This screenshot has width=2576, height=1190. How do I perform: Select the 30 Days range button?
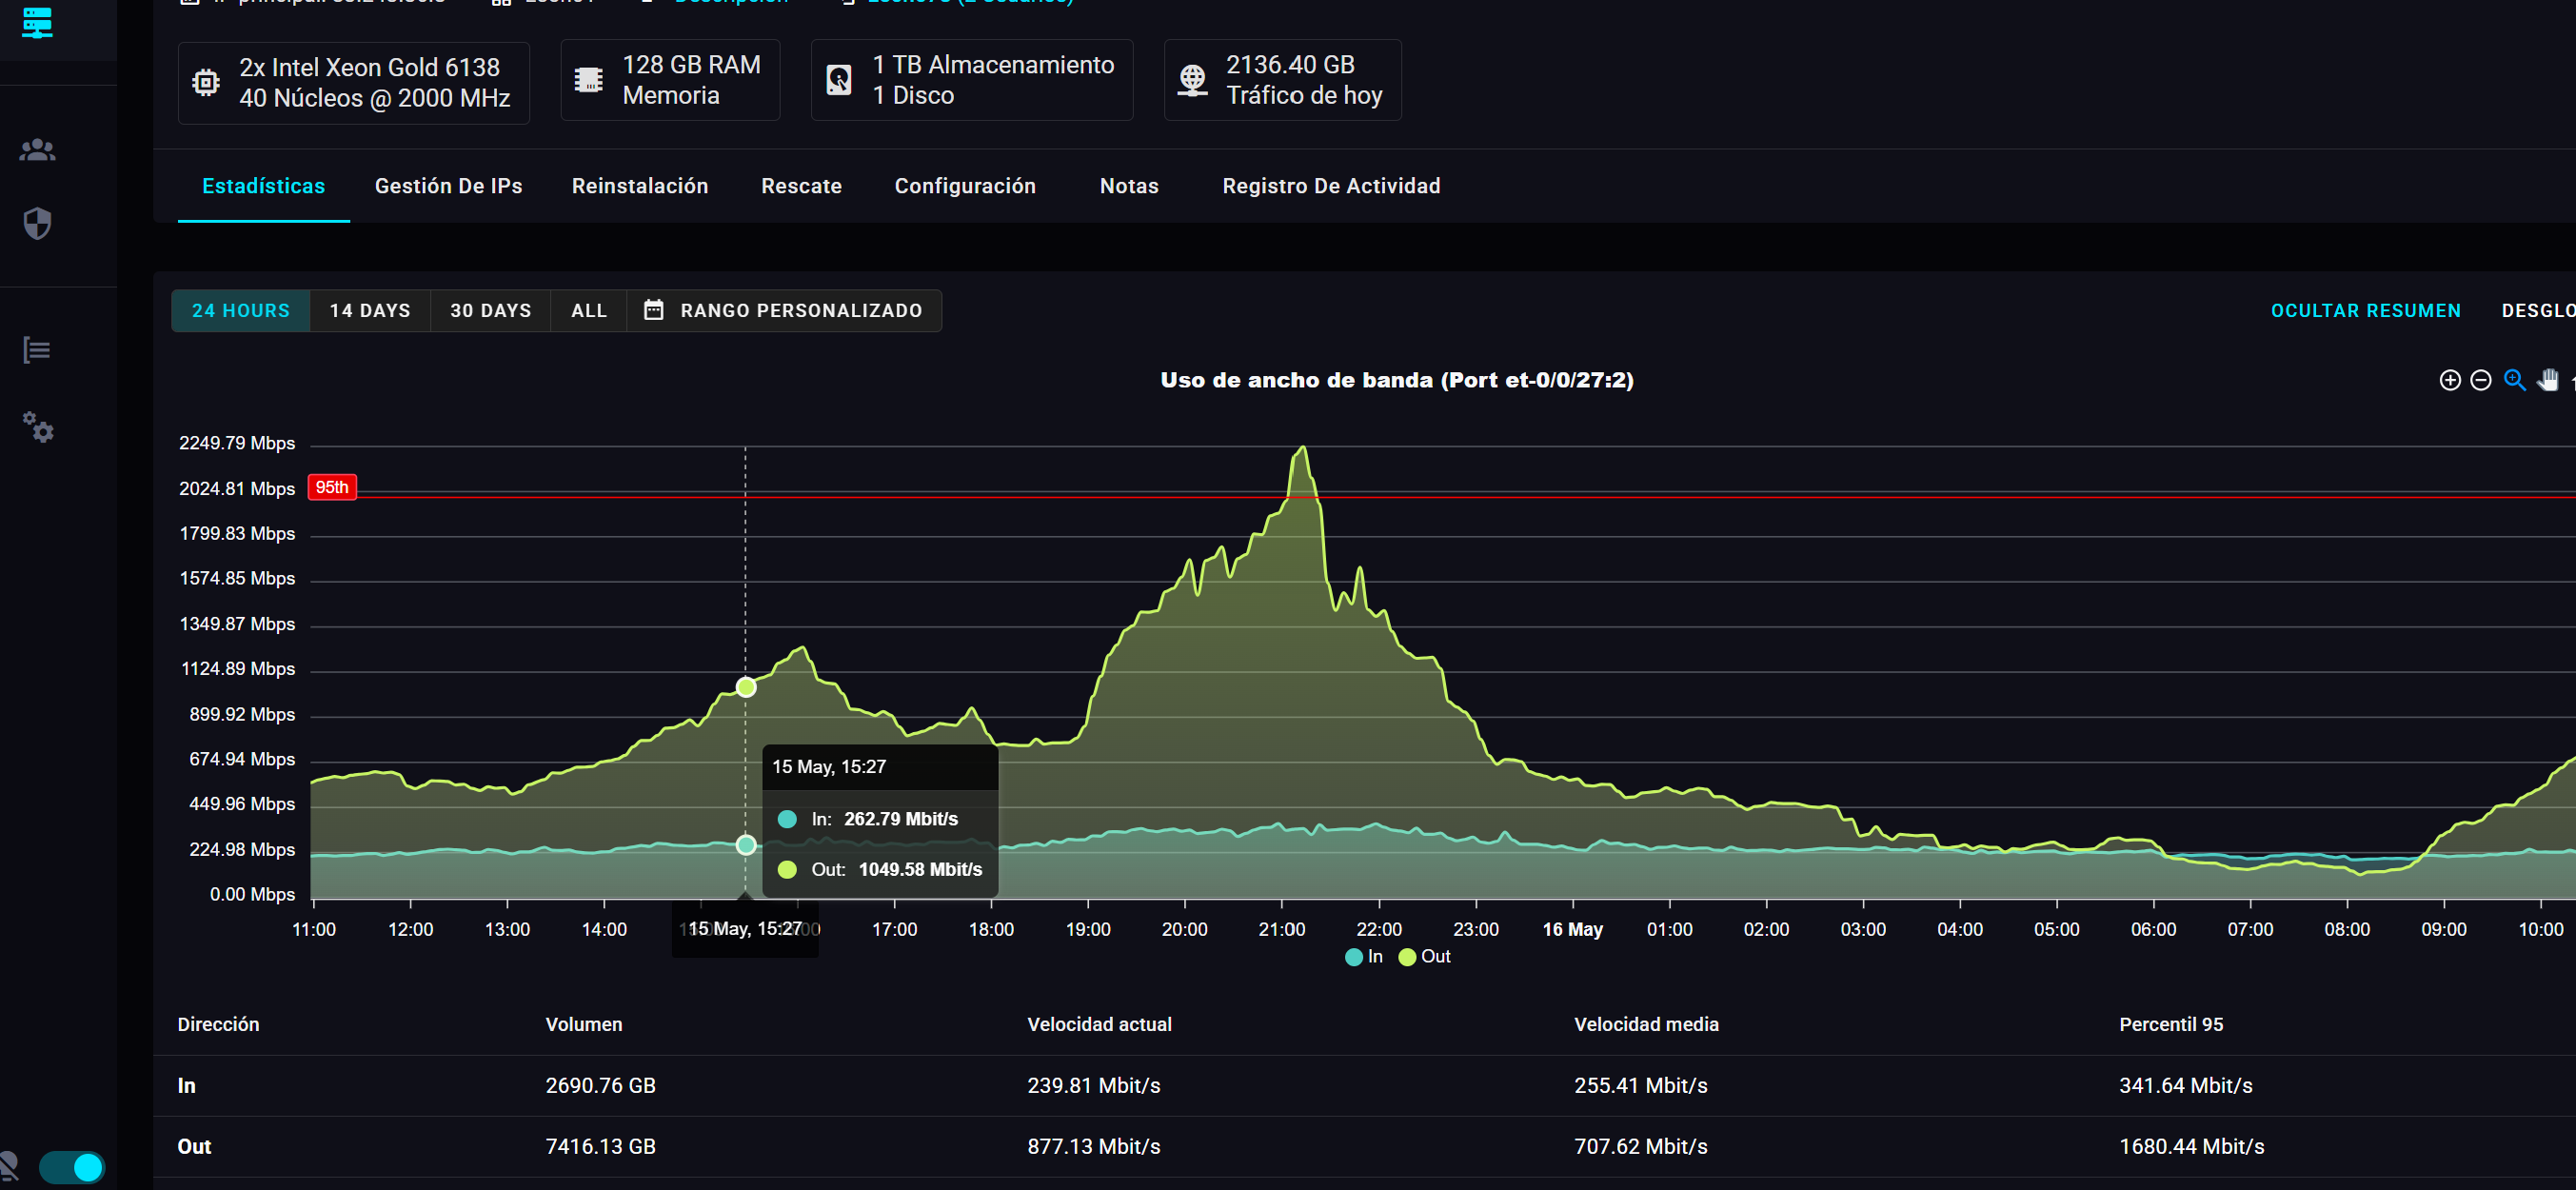coord(490,311)
